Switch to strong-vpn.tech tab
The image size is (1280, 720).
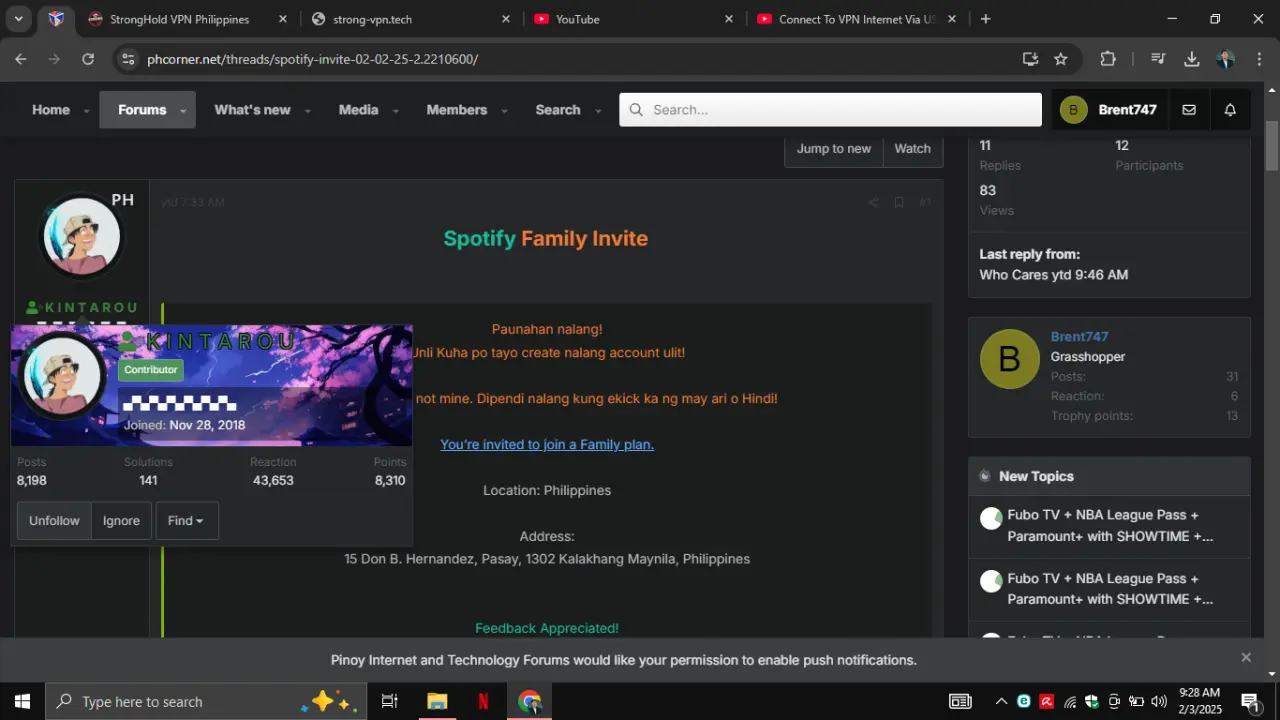pos(412,19)
